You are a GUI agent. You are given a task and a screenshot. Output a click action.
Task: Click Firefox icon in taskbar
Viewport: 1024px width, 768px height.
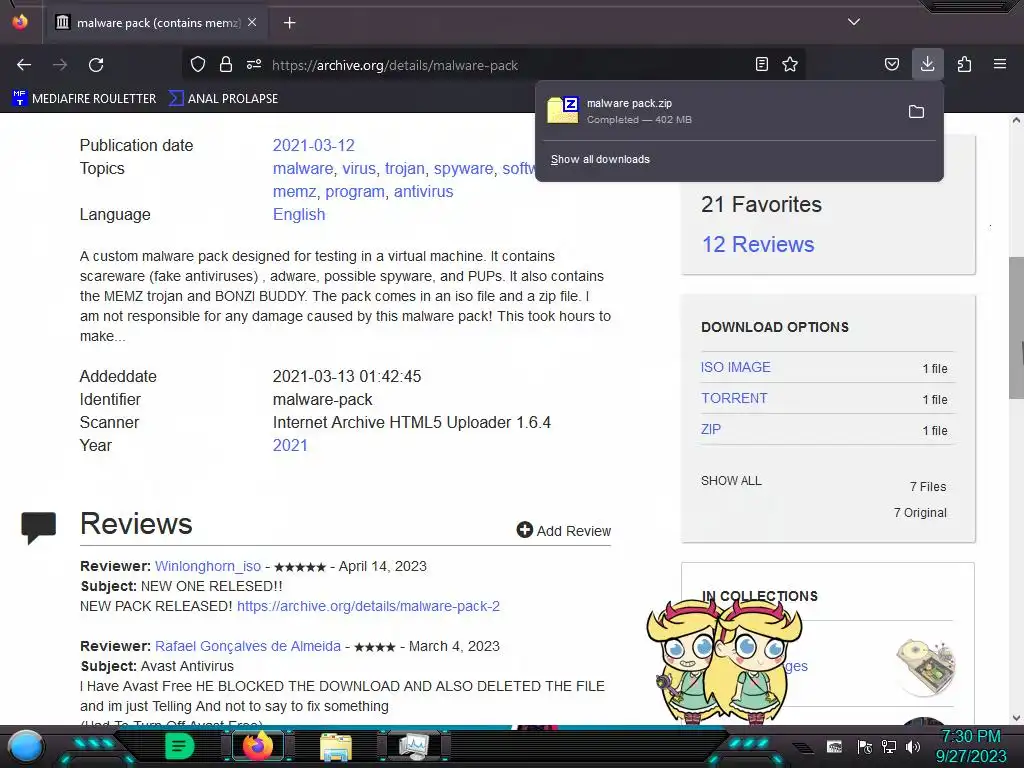pos(258,746)
